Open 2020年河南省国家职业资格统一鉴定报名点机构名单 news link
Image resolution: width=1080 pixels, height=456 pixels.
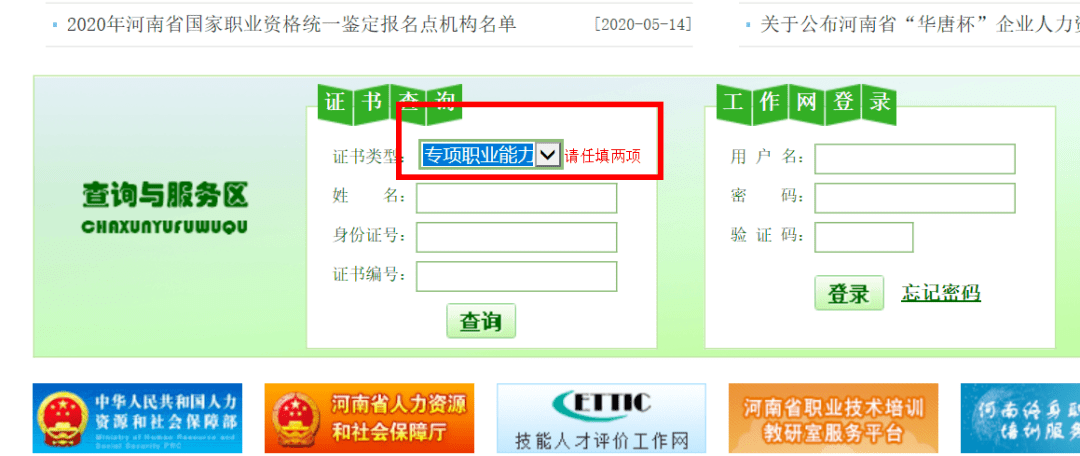pos(291,25)
